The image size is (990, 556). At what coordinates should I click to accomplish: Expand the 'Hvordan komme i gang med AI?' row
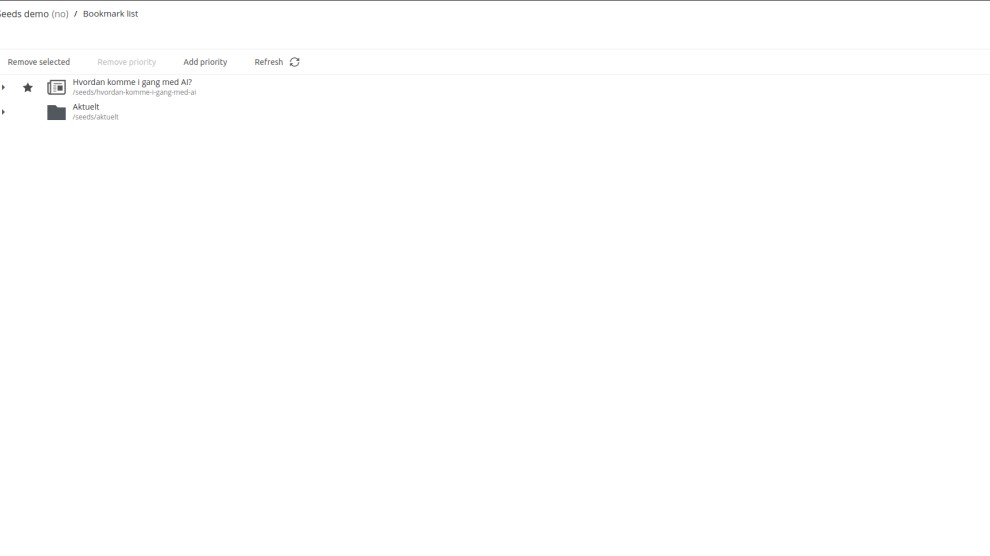(x=4, y=87)
